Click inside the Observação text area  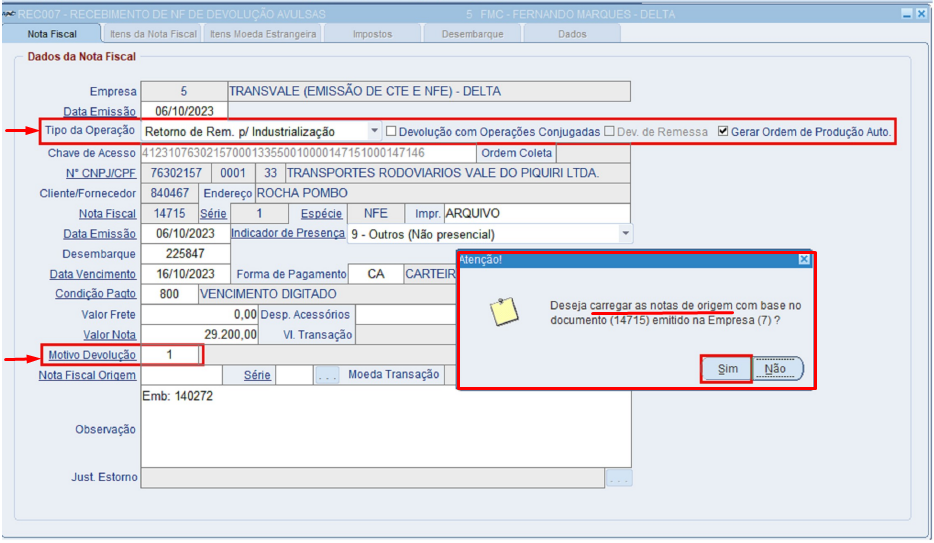tap(386, 427)
